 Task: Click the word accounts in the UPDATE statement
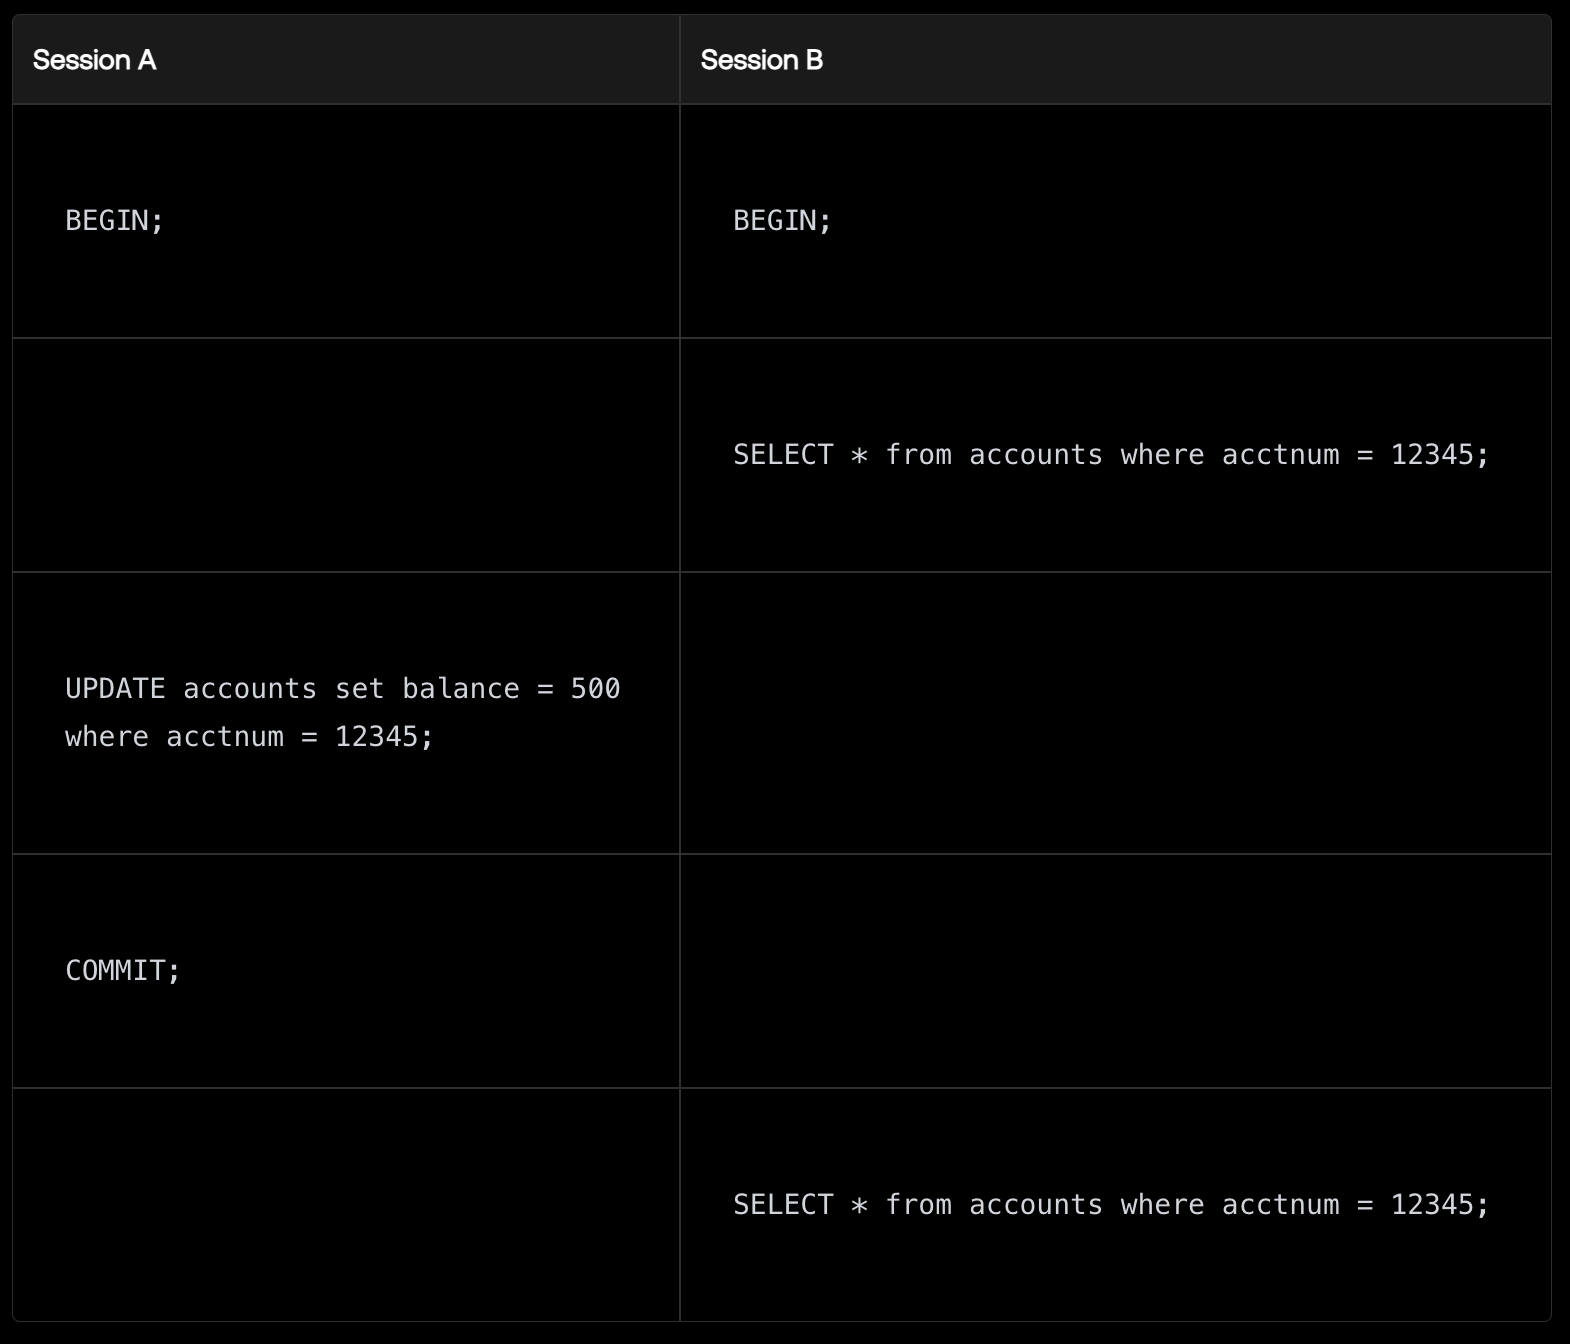(250, 688)
